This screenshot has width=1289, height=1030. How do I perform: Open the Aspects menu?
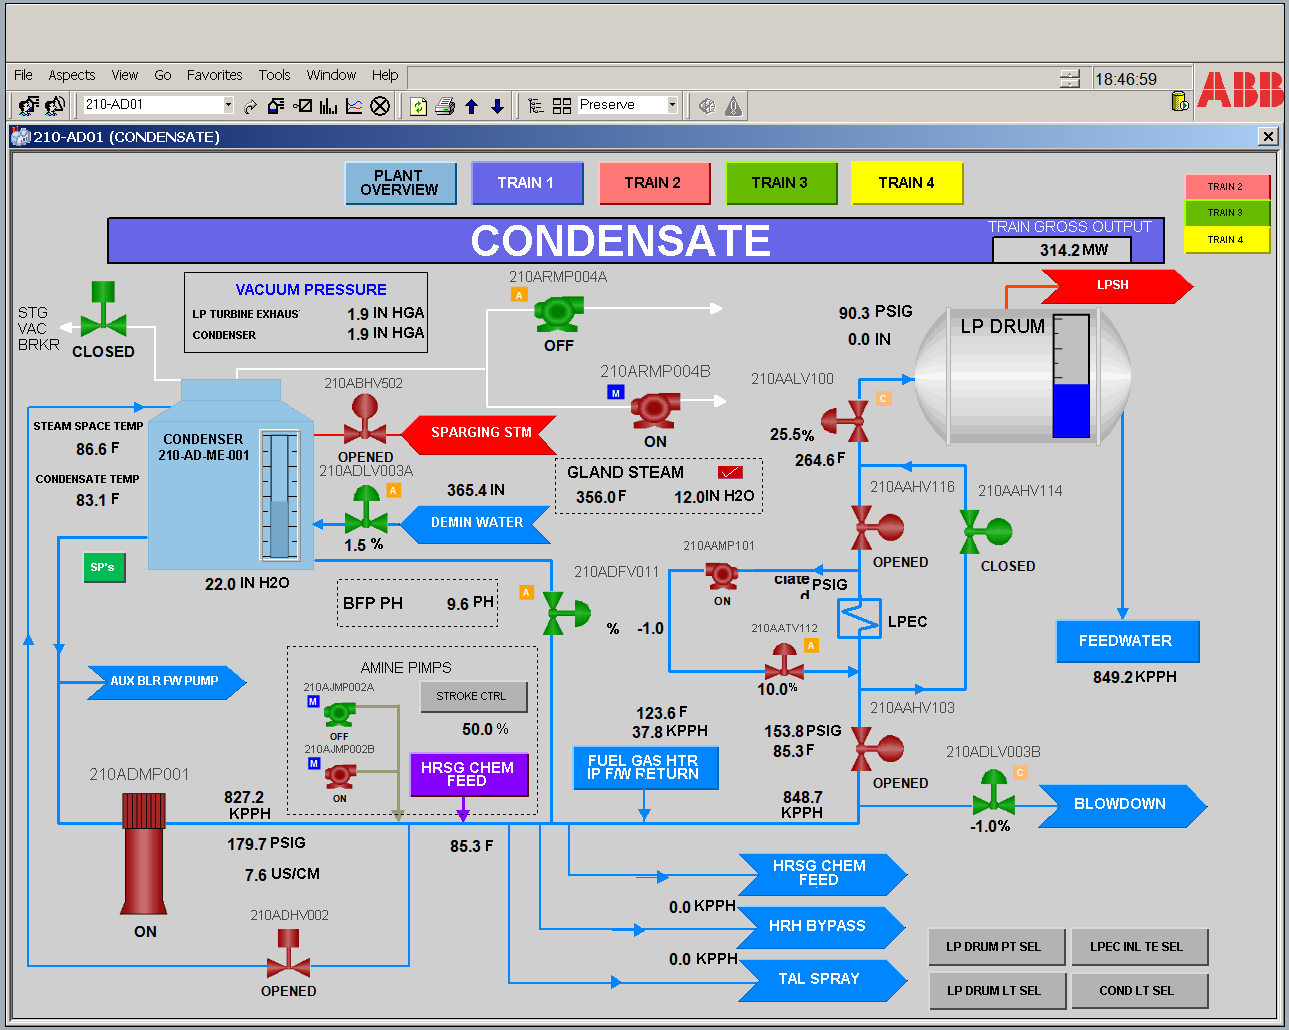coord(71,75)
